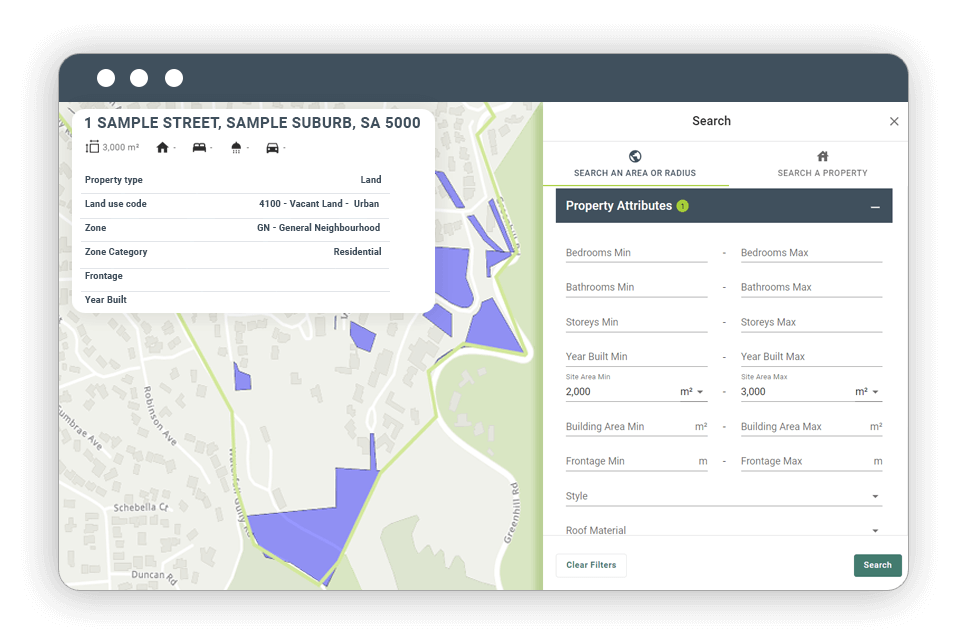Click the house icon above Search A Property
Viewport: 960px width, 640px height.
coord(822,157)
